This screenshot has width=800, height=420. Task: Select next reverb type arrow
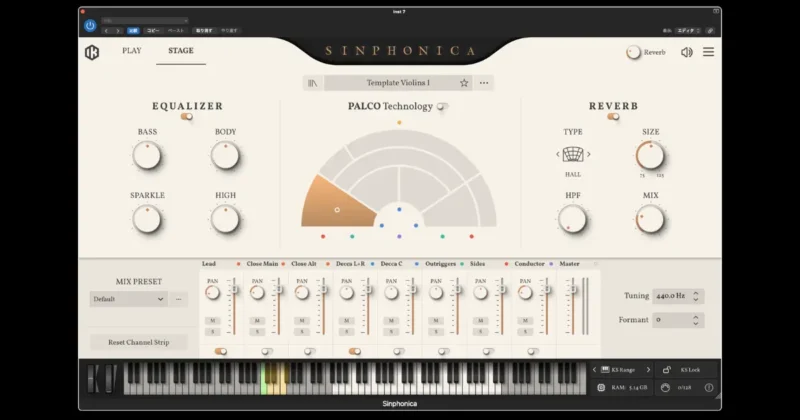click(589, 154)
